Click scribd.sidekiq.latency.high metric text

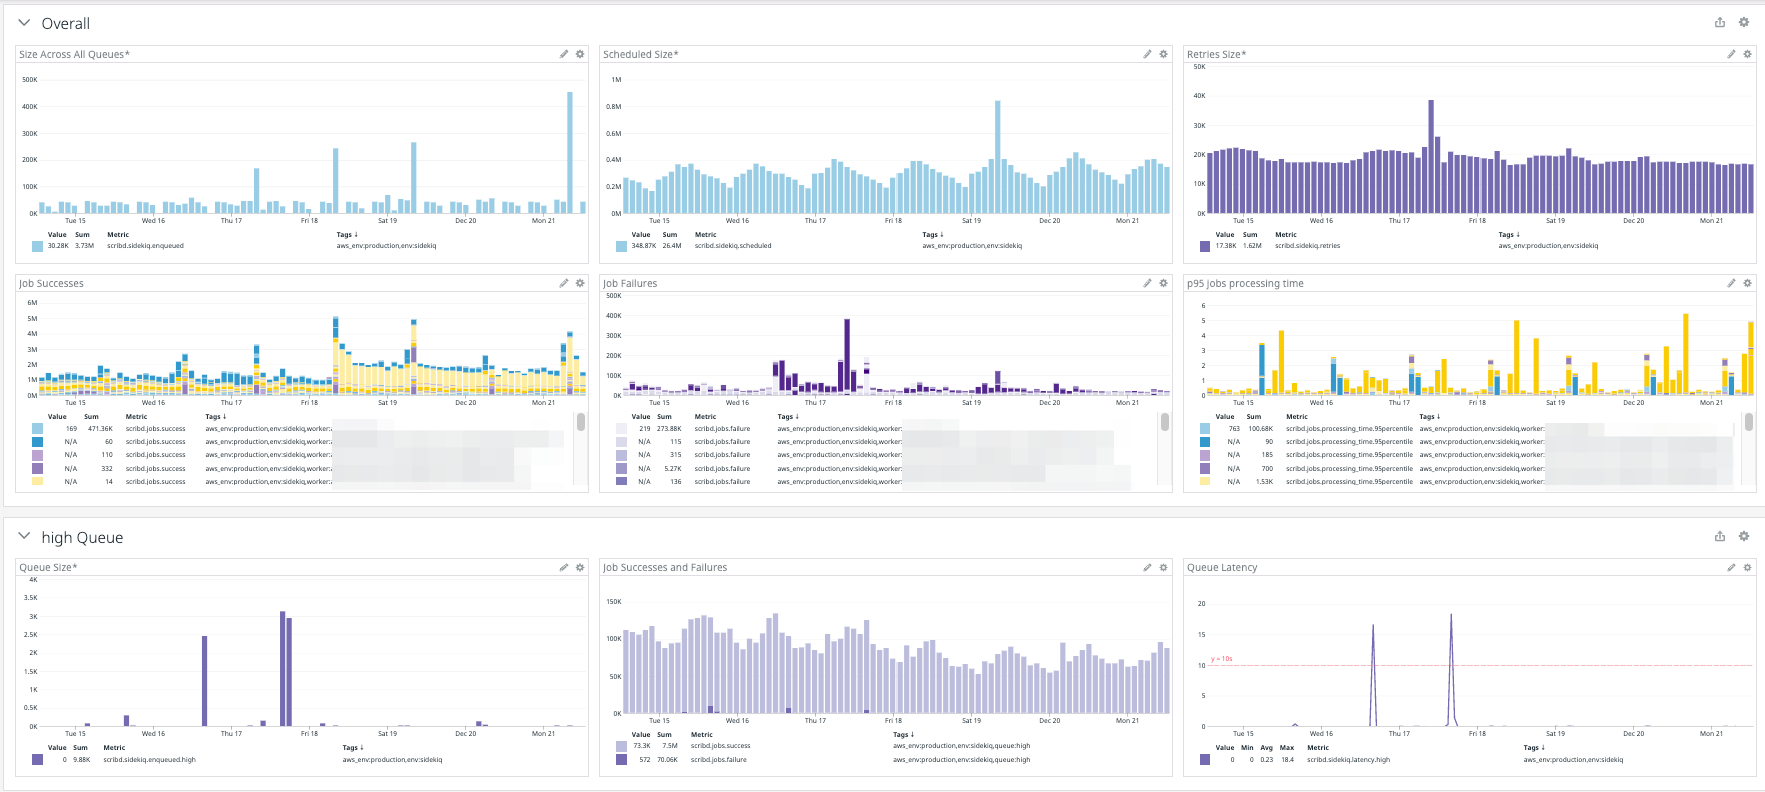[1348, 760]
